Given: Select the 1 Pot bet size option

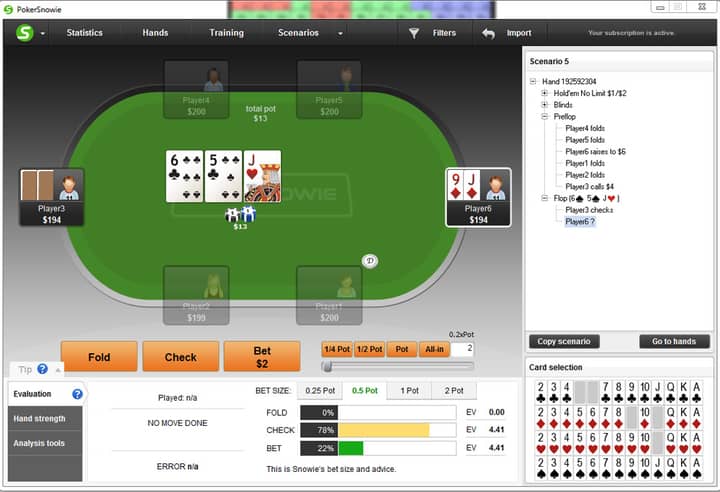Looking at the screenshot, I should click(409, 390).
